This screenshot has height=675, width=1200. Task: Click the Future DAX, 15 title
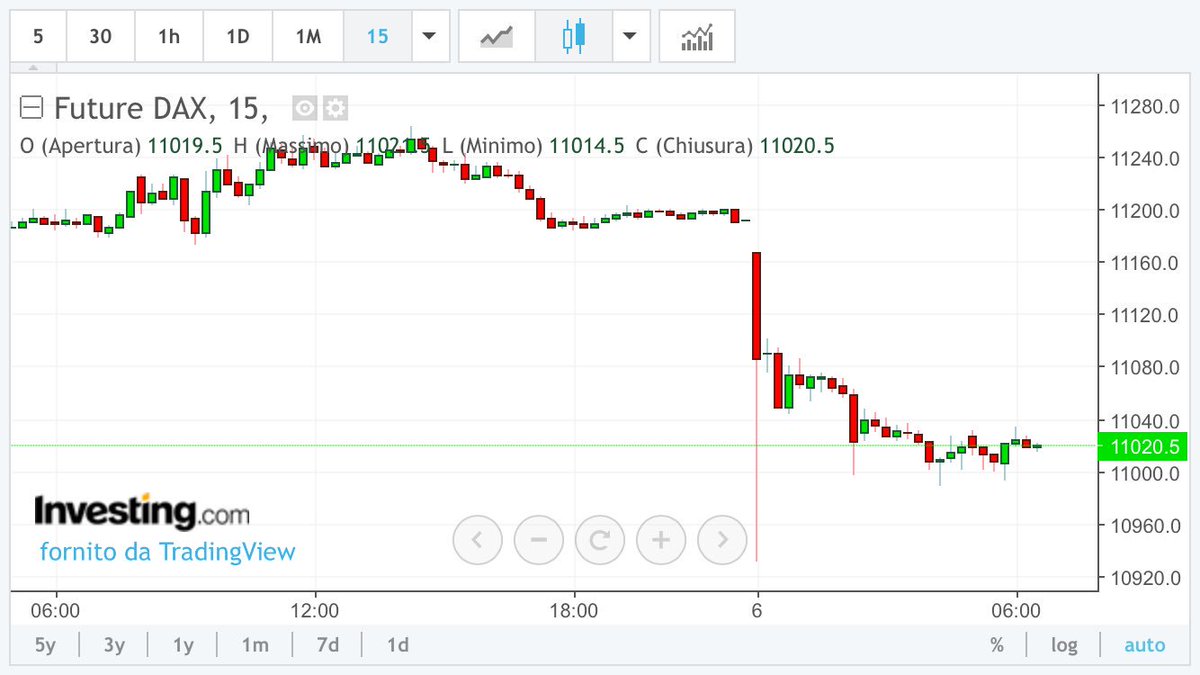click(161, 107)
